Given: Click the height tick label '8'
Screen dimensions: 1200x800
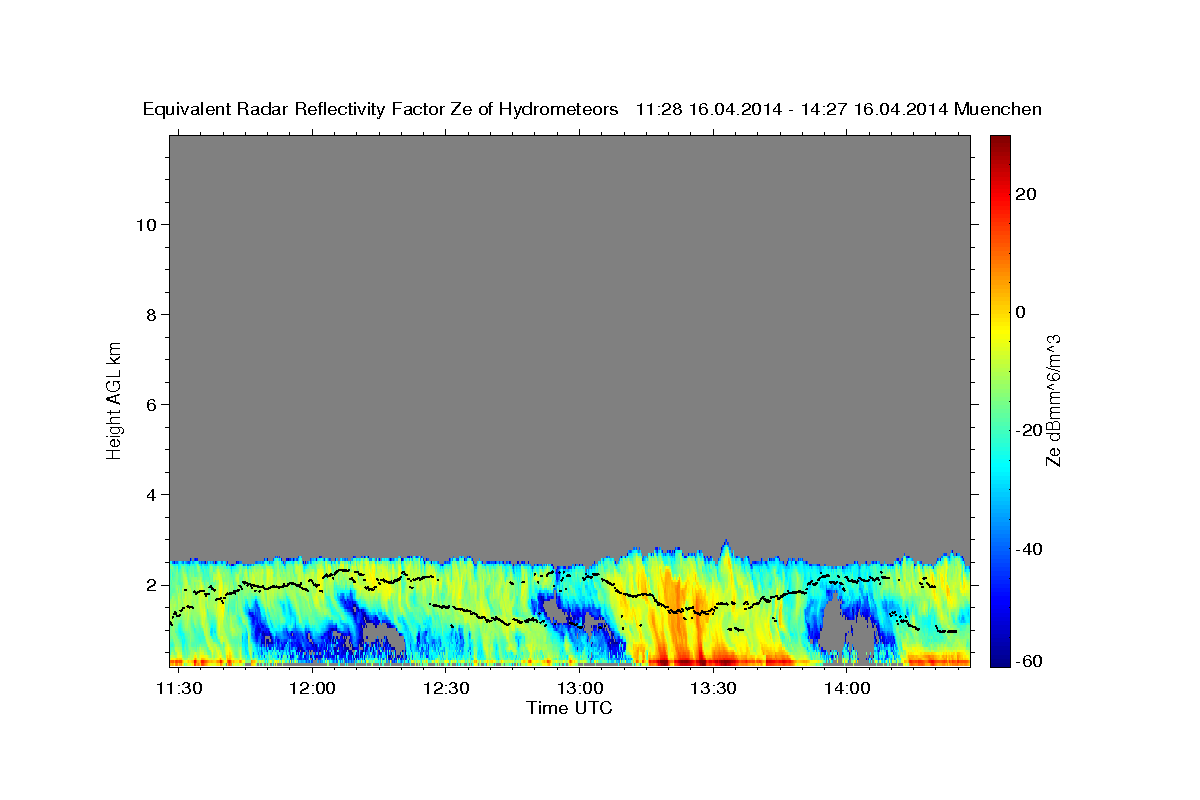Looking at the screenshot, I should point(152,315).
